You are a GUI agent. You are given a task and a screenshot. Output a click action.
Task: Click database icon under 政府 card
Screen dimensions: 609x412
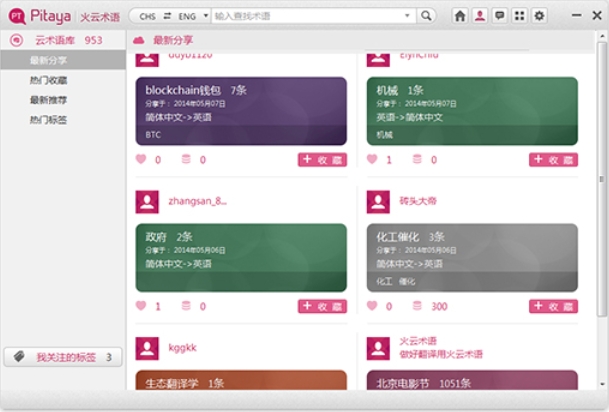coord(186,306)
